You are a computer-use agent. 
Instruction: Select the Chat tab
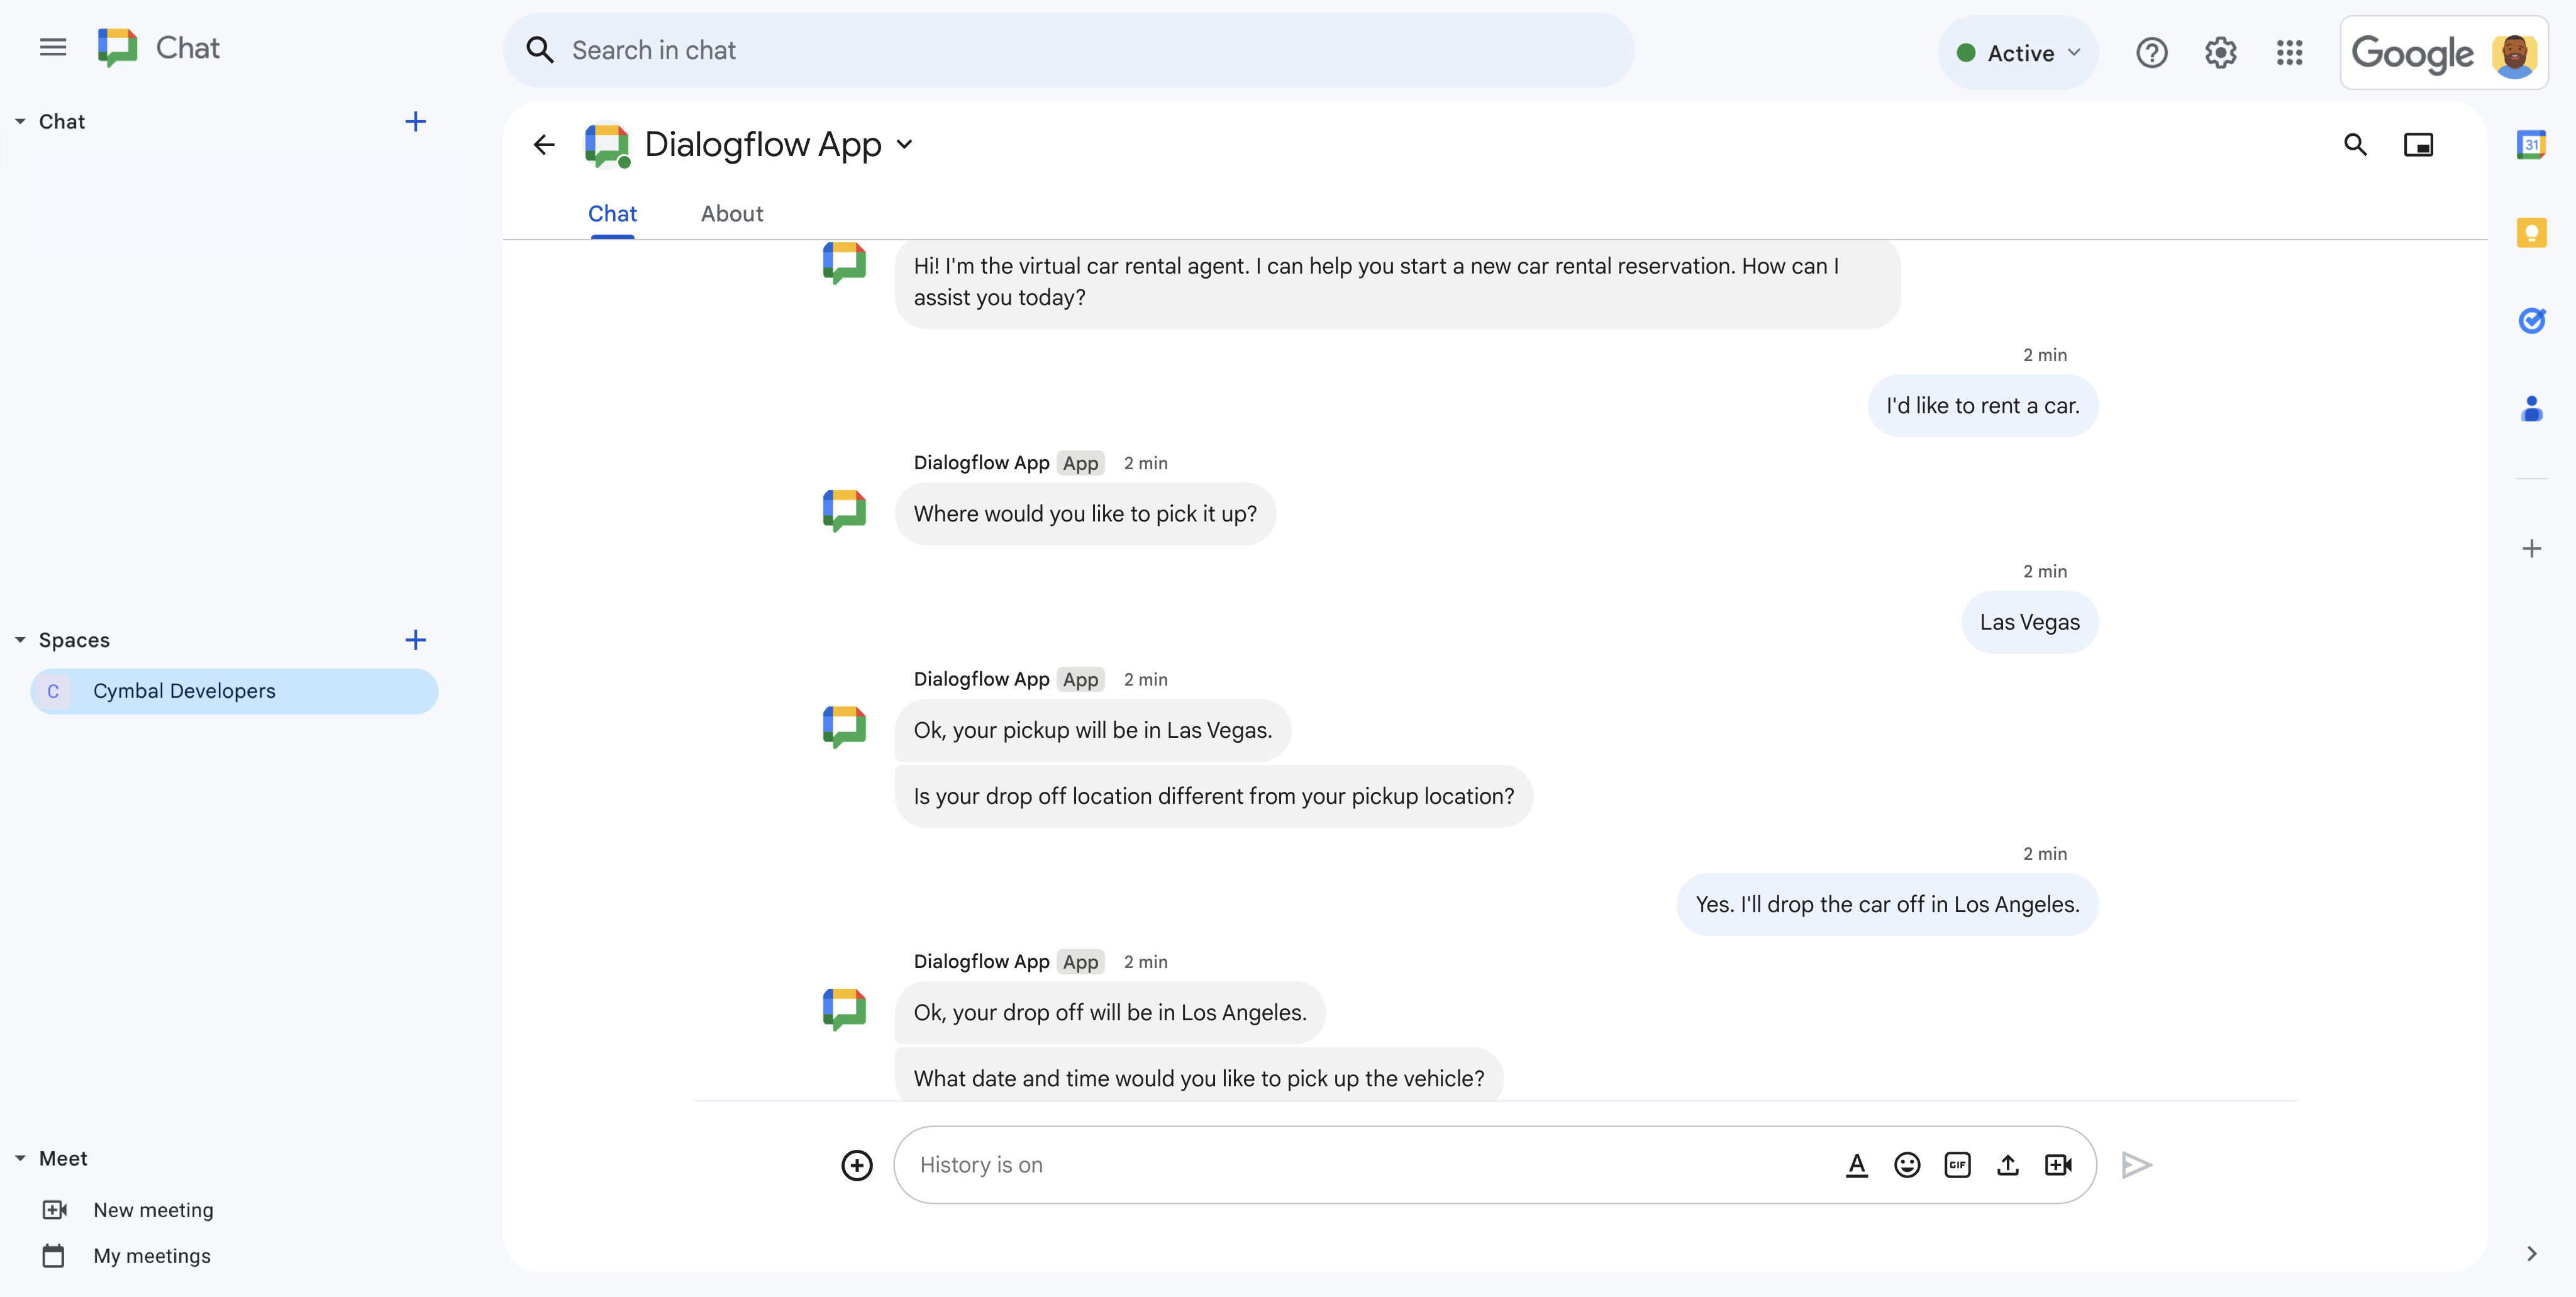click(613, 212)
